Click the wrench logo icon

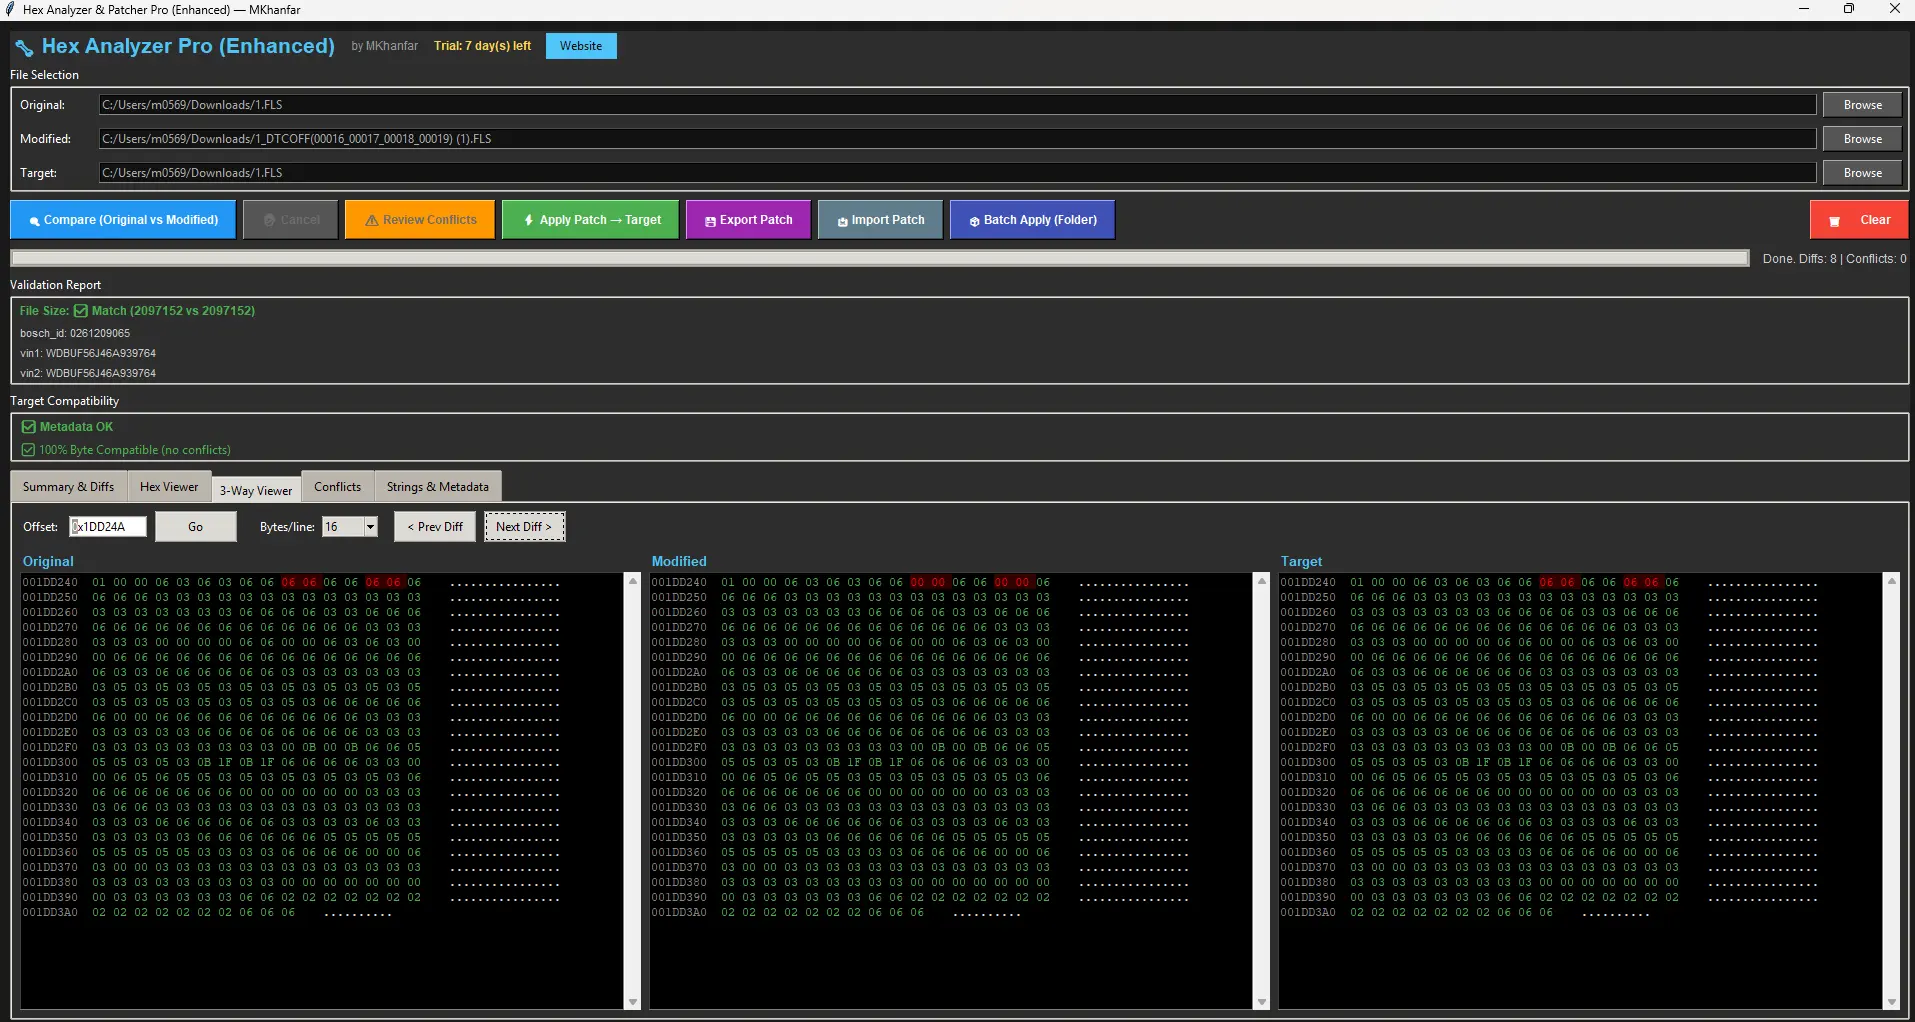(x=24, y=46)
